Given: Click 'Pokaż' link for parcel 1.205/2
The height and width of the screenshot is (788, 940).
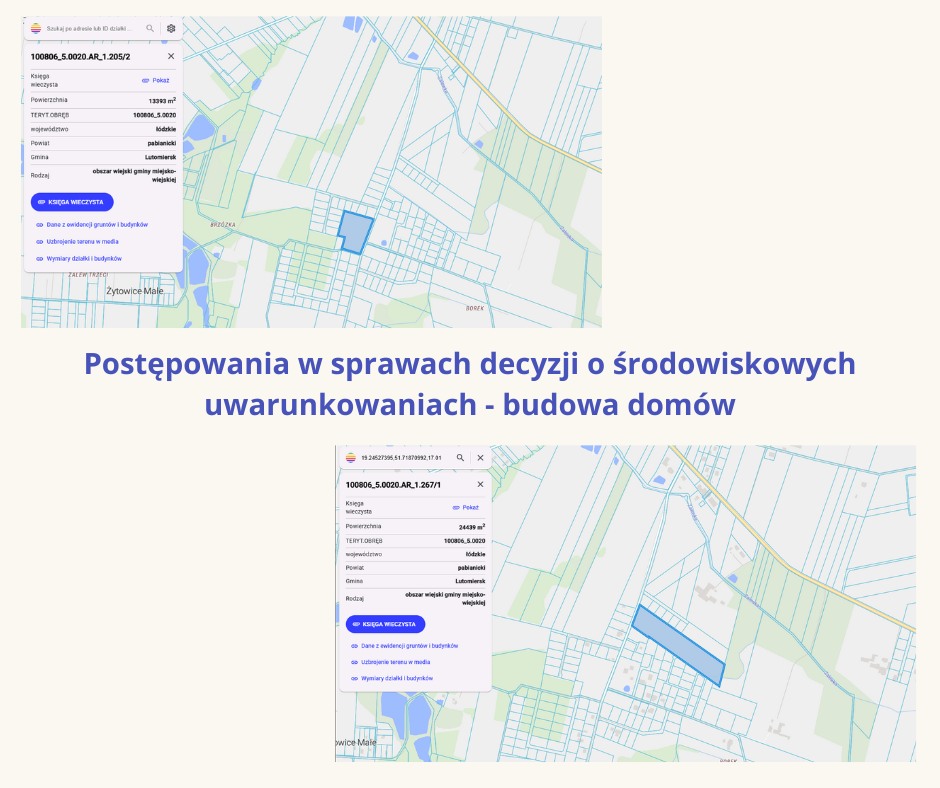Looking at the screenshot, I should click(156, 80).
